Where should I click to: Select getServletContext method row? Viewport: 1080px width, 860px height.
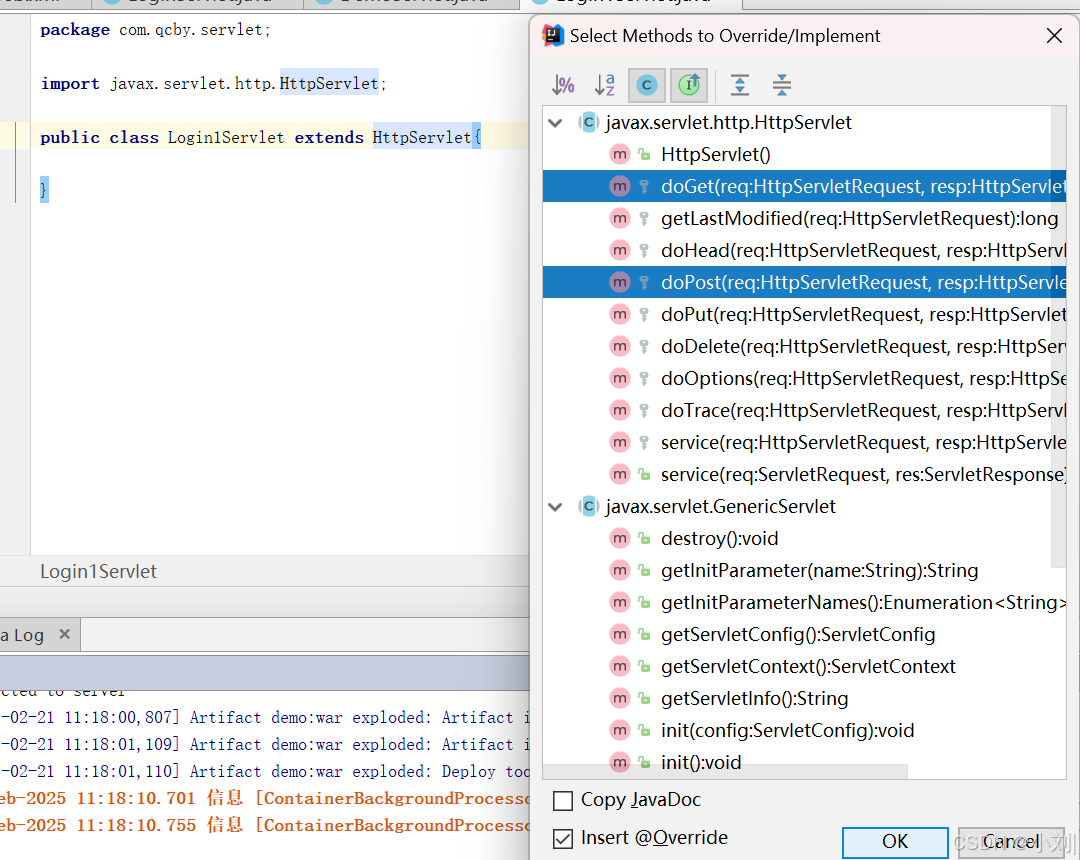pyautogui.click(x=804, y=667)
